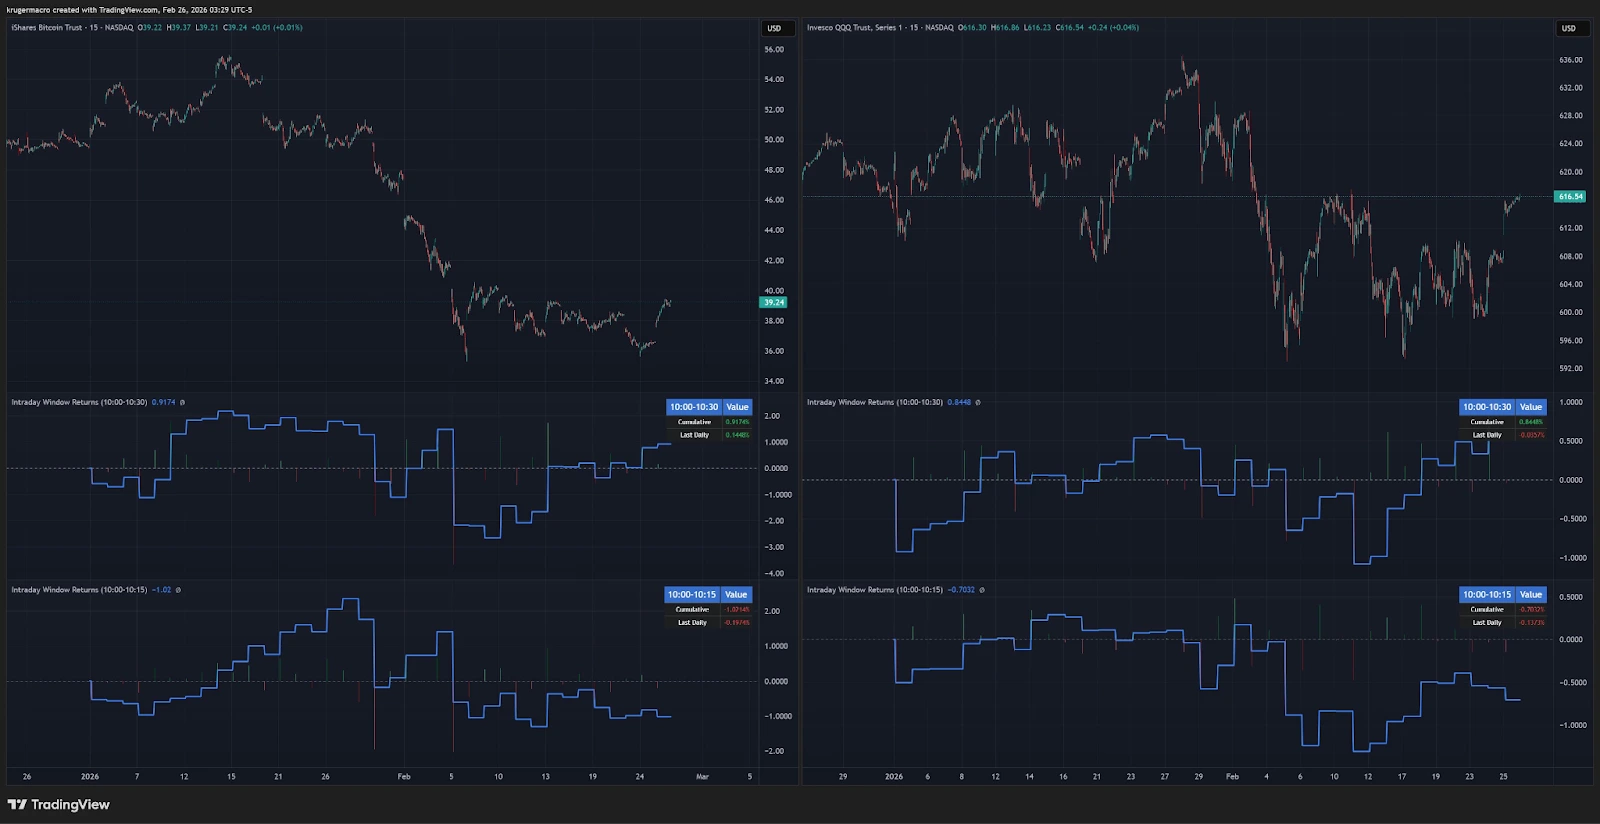Click the Feb marker on Bitcoin time axis
The image size is (1600, 824).
tap(404, 777)
